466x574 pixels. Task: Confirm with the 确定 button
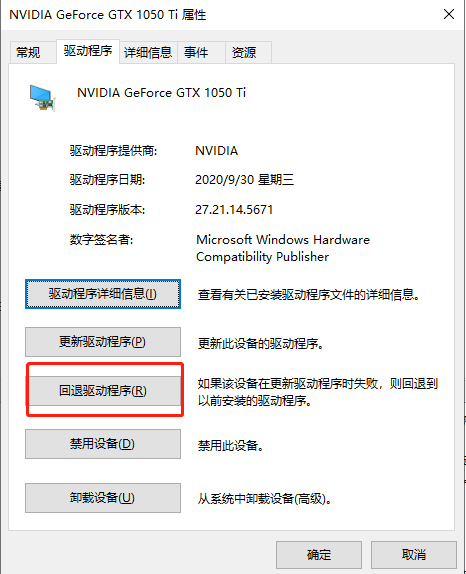coord(319,555)
